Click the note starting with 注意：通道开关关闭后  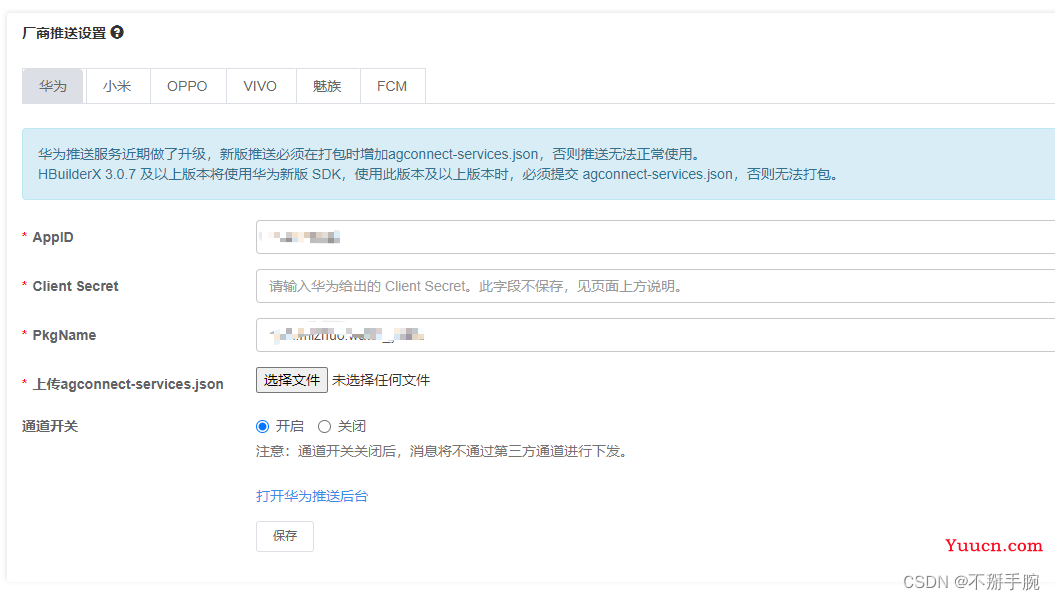point(444,451)
